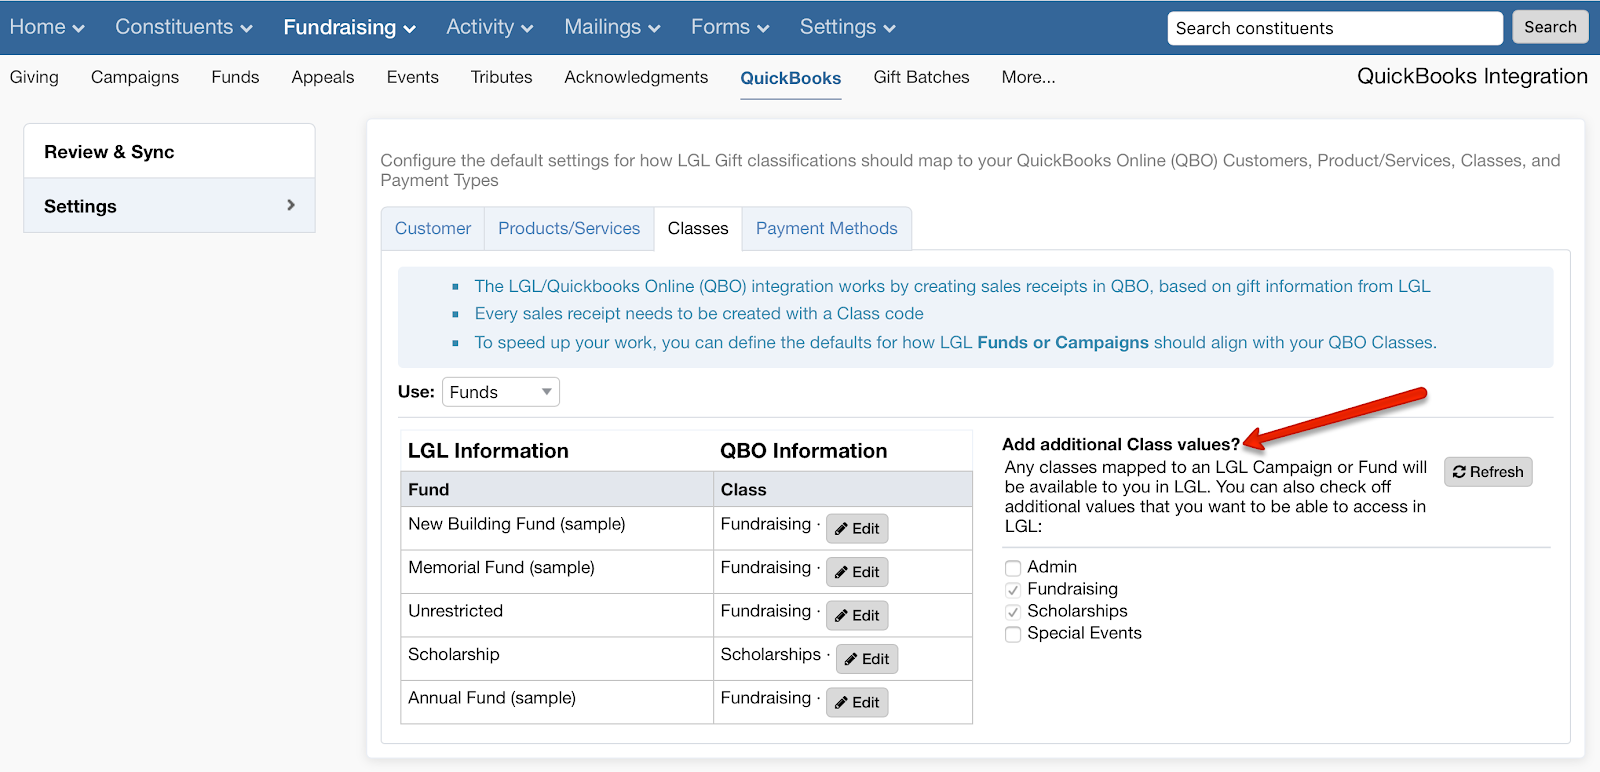Open the Constituents dropdown menu
The width and height of the screenshot is (1600, 772).
(184, 27)
